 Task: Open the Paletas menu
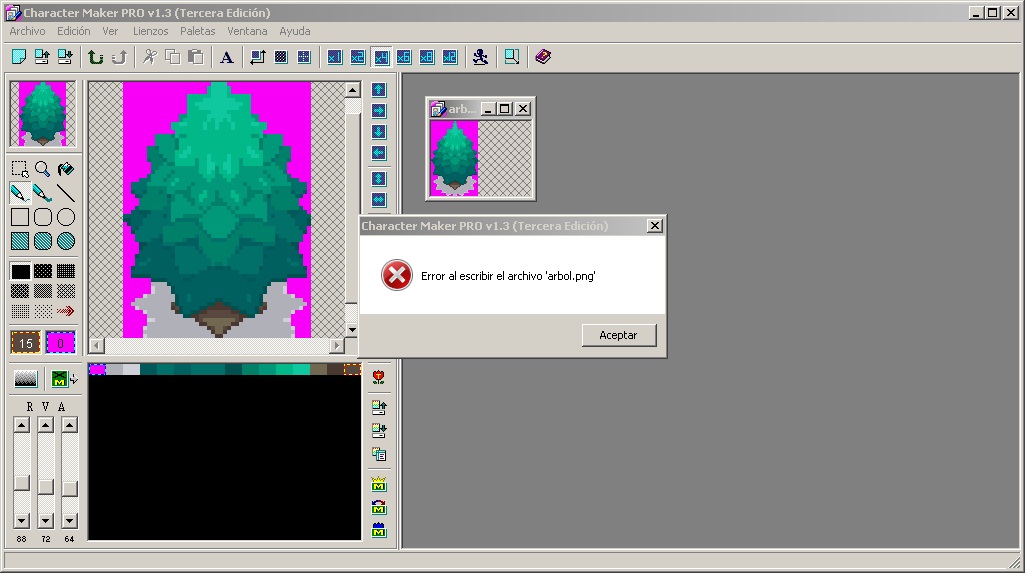click(x=197, y=31)
